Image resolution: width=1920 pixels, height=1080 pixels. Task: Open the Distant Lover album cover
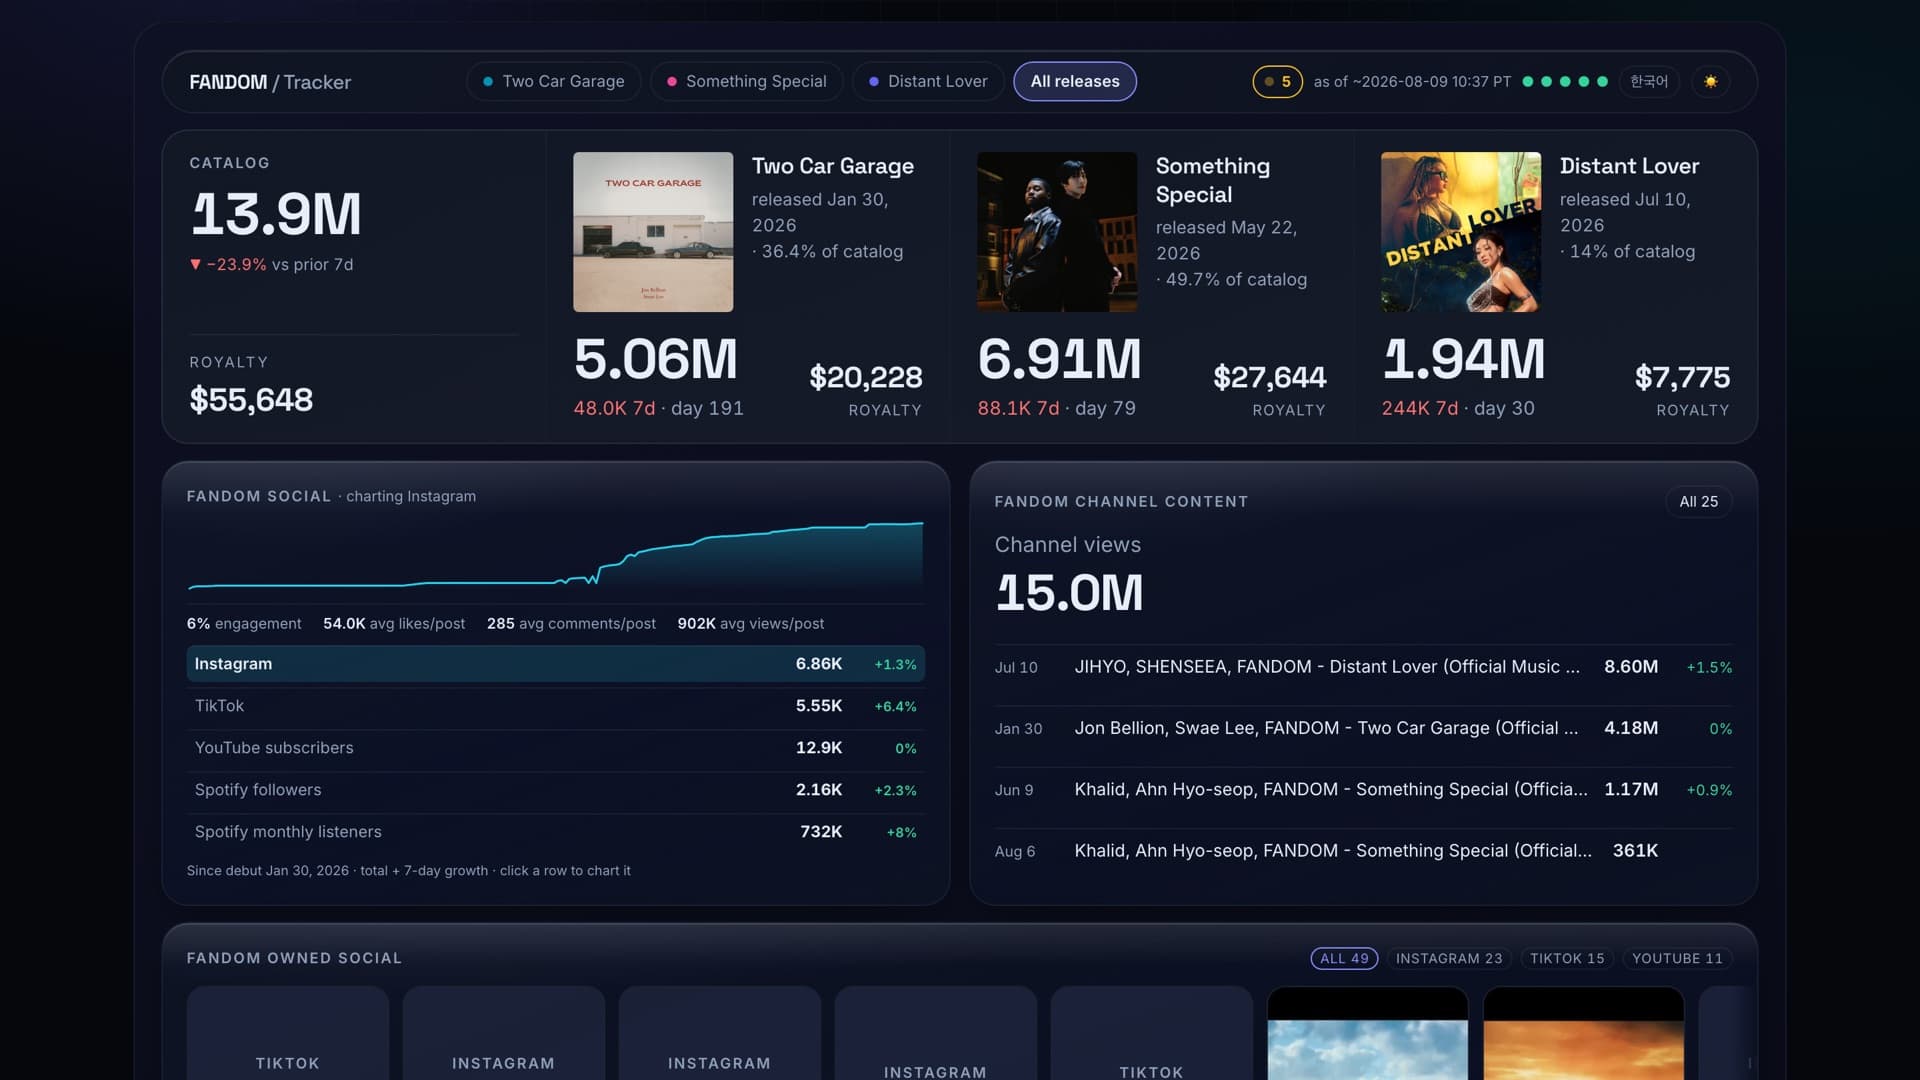pos(1461,232)
